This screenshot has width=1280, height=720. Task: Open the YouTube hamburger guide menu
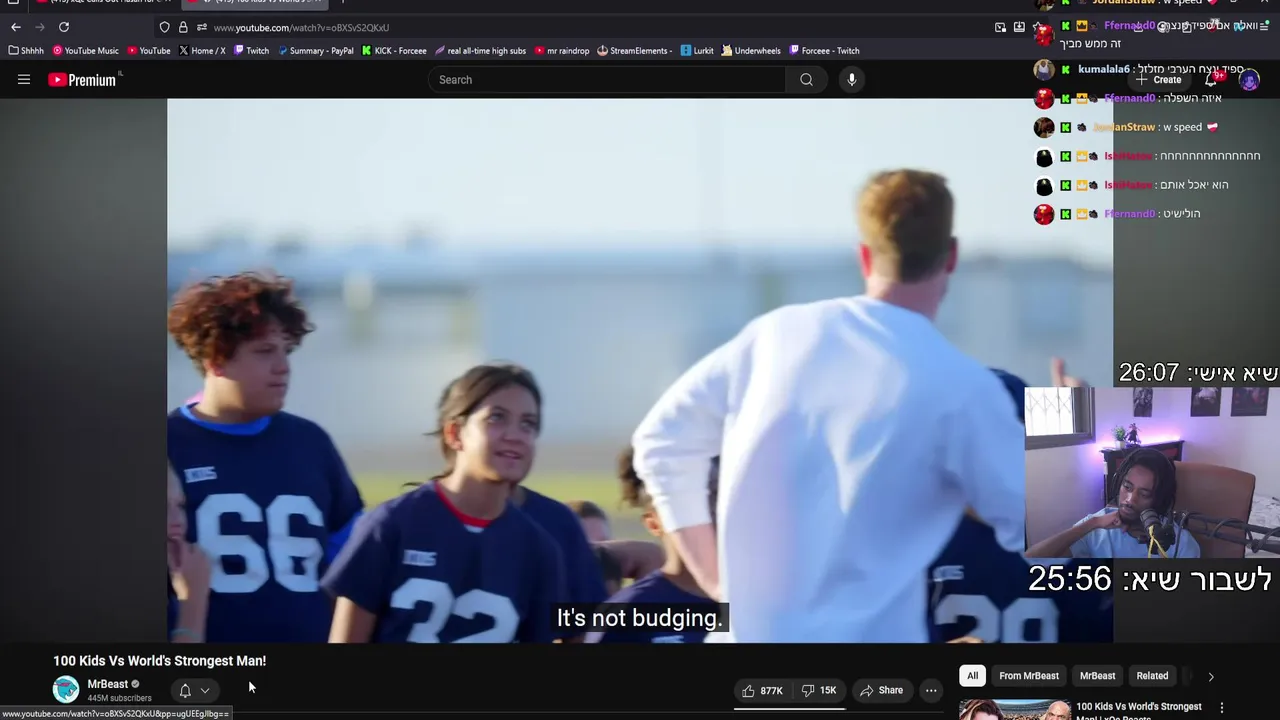pyautogui.click(x=24, y=80)
